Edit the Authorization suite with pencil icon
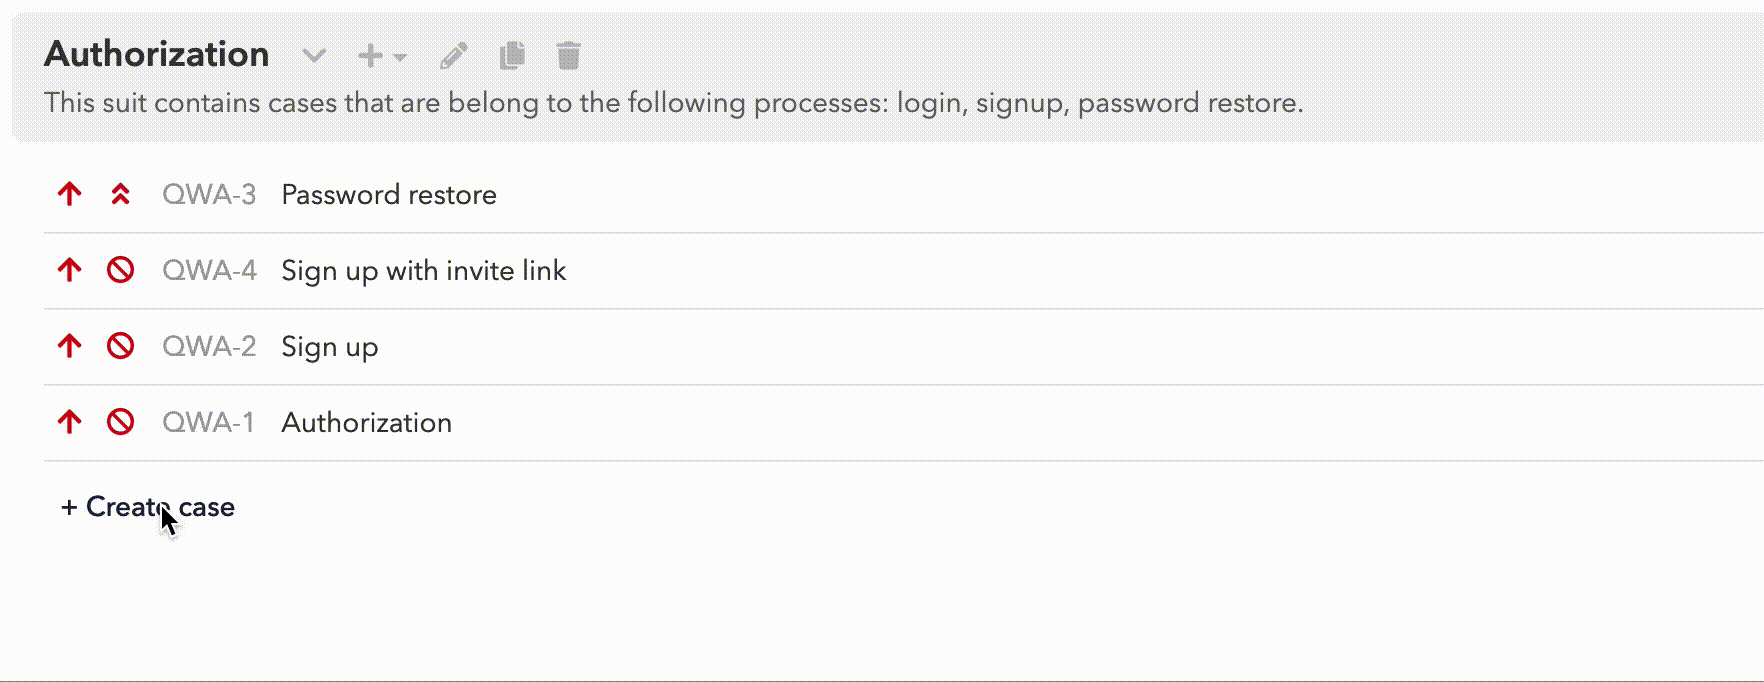This screenshot has width=1764, height=682. click(x=454, y=56)
